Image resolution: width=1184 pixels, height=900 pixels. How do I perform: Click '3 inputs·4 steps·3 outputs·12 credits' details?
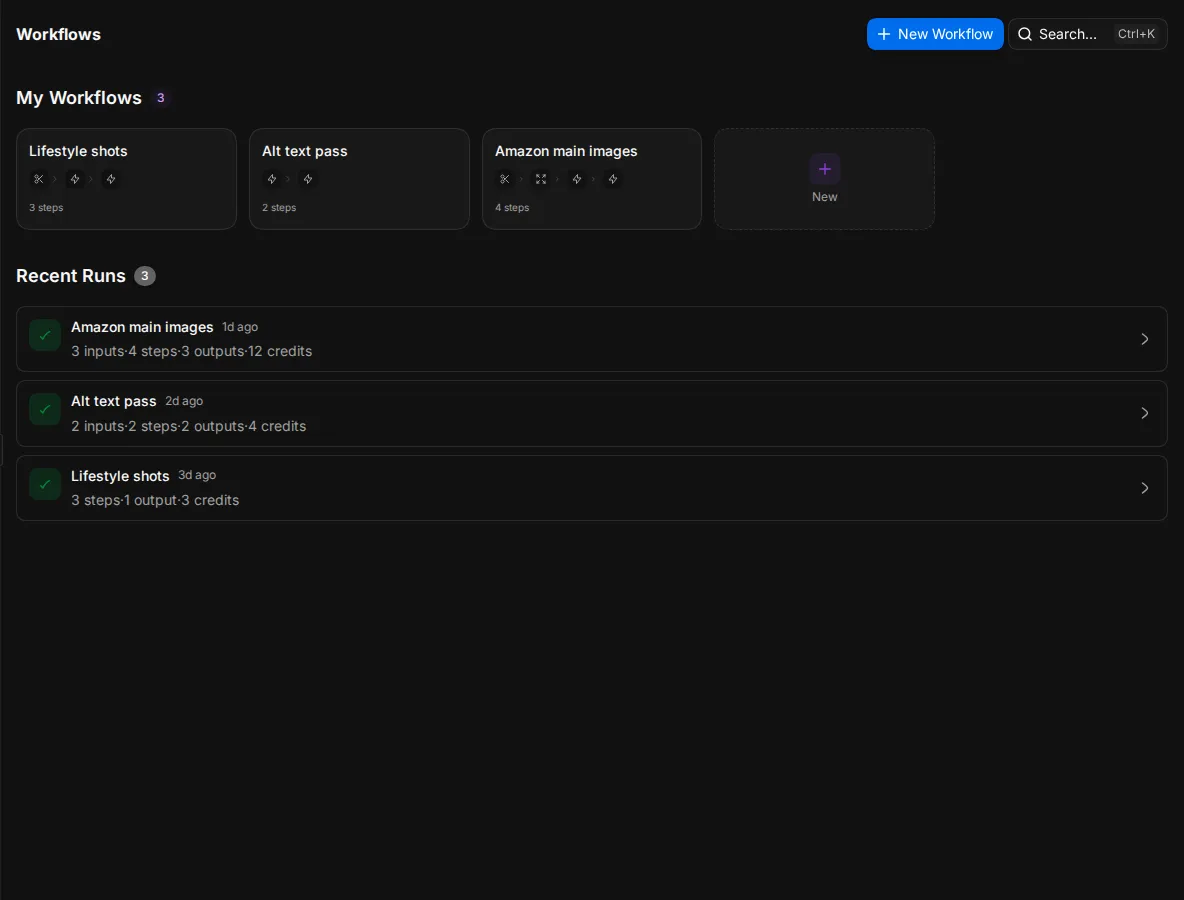point(192,351)
